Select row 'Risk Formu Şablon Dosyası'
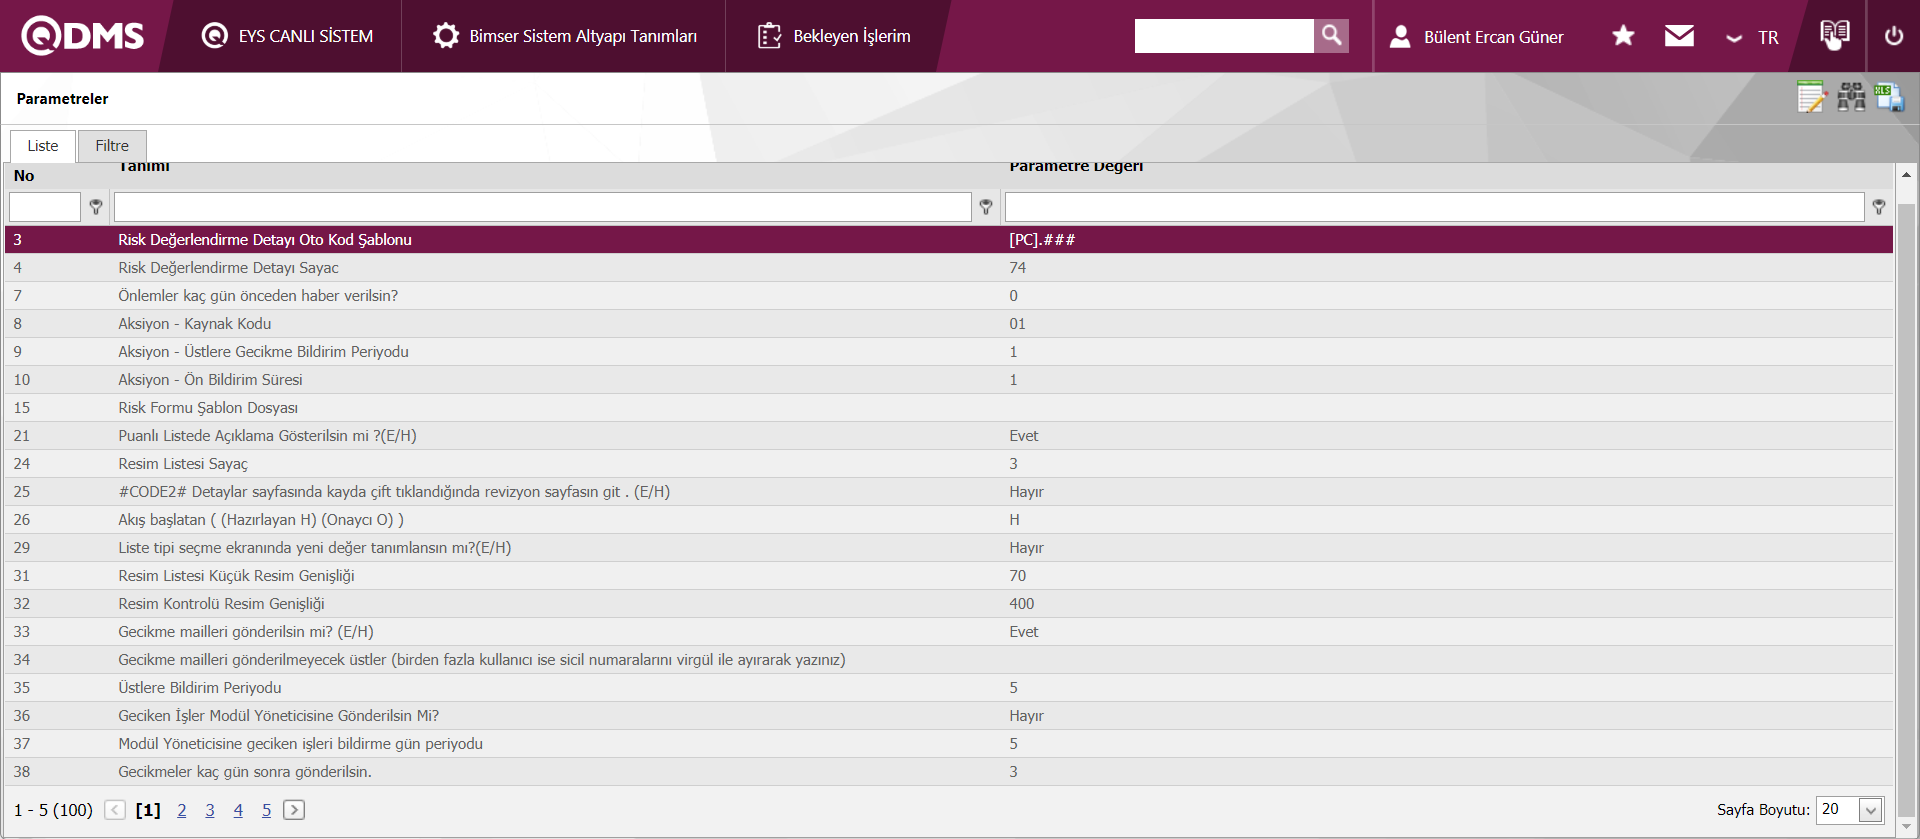The height and width of the screenshot is (839, 1920). click(x=949, y=408)
